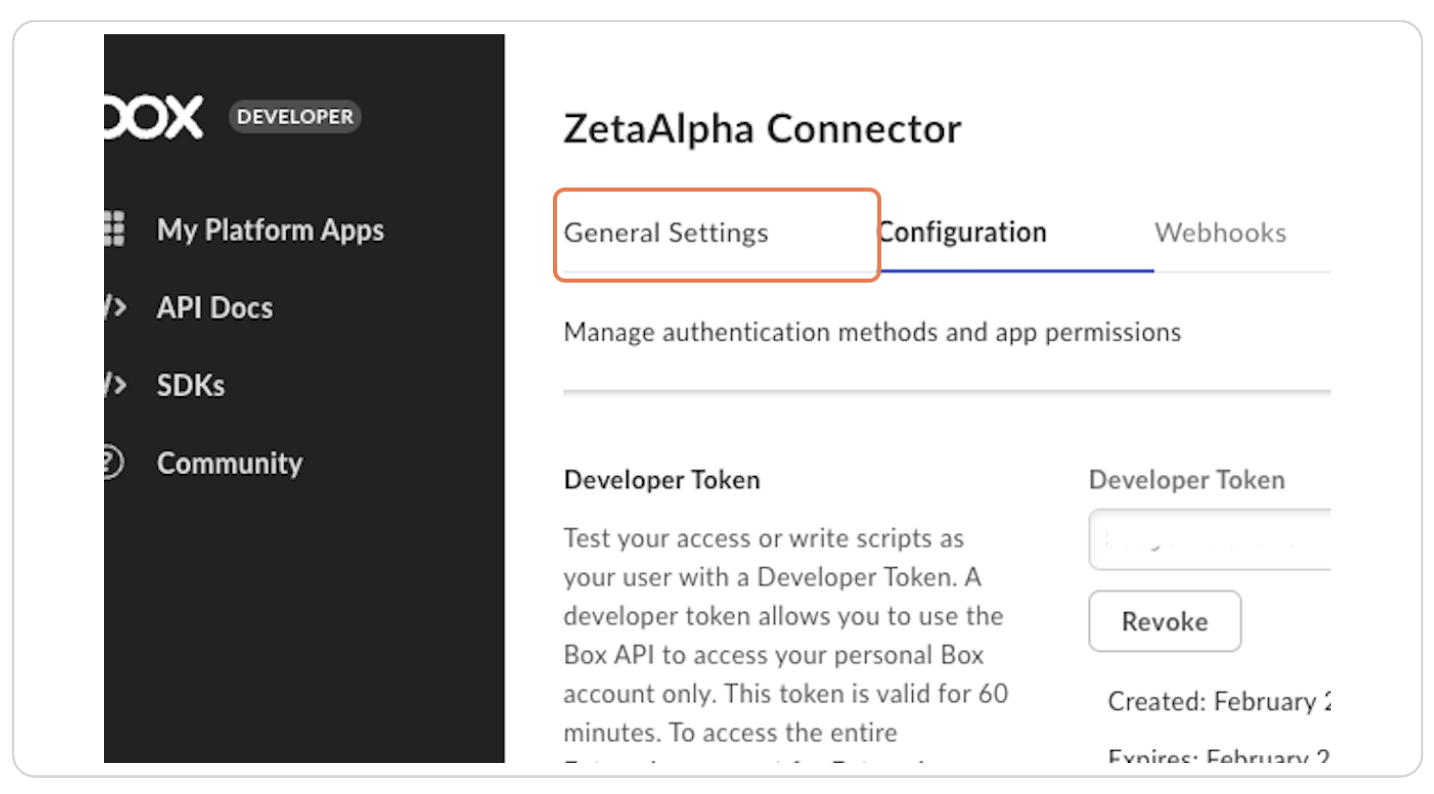The image size is (1434, 794).
Task: Click the Community chat icon
Action: [113, 463]
